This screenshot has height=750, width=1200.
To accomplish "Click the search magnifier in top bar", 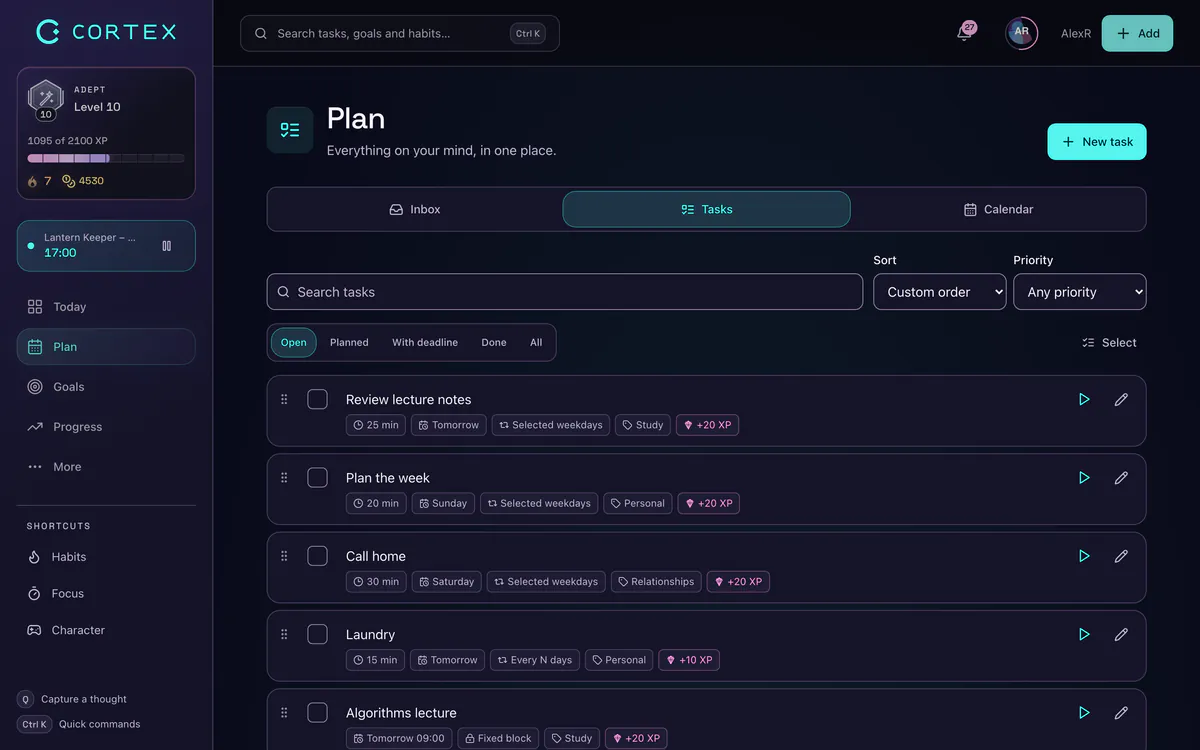I will 261,33.
